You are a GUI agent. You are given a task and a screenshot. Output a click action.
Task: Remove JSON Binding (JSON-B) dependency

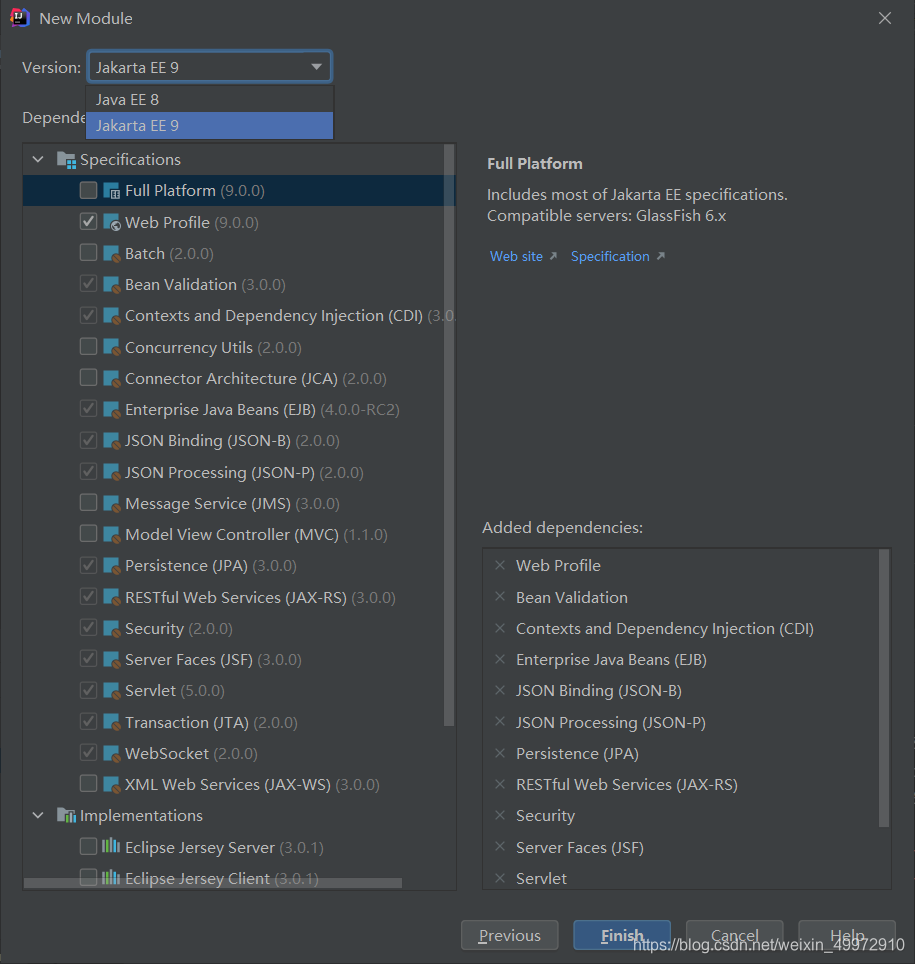(x=500, y=690)
